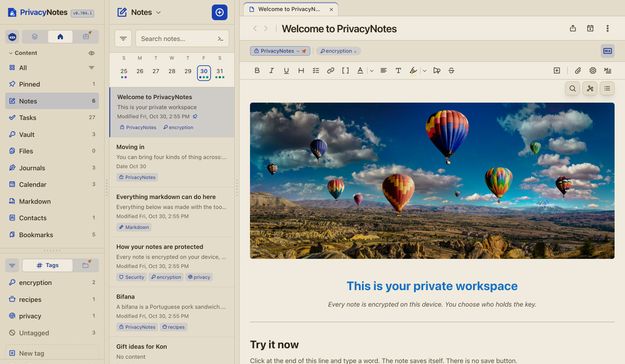The image size is (625, 364).
Task: Click the hot air balloons cover image
Action: pyautogui.click(x=432, y=181)
